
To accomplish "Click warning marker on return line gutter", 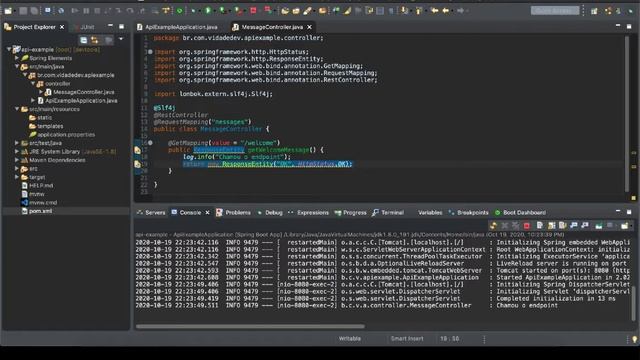I will tap(138, 164).
